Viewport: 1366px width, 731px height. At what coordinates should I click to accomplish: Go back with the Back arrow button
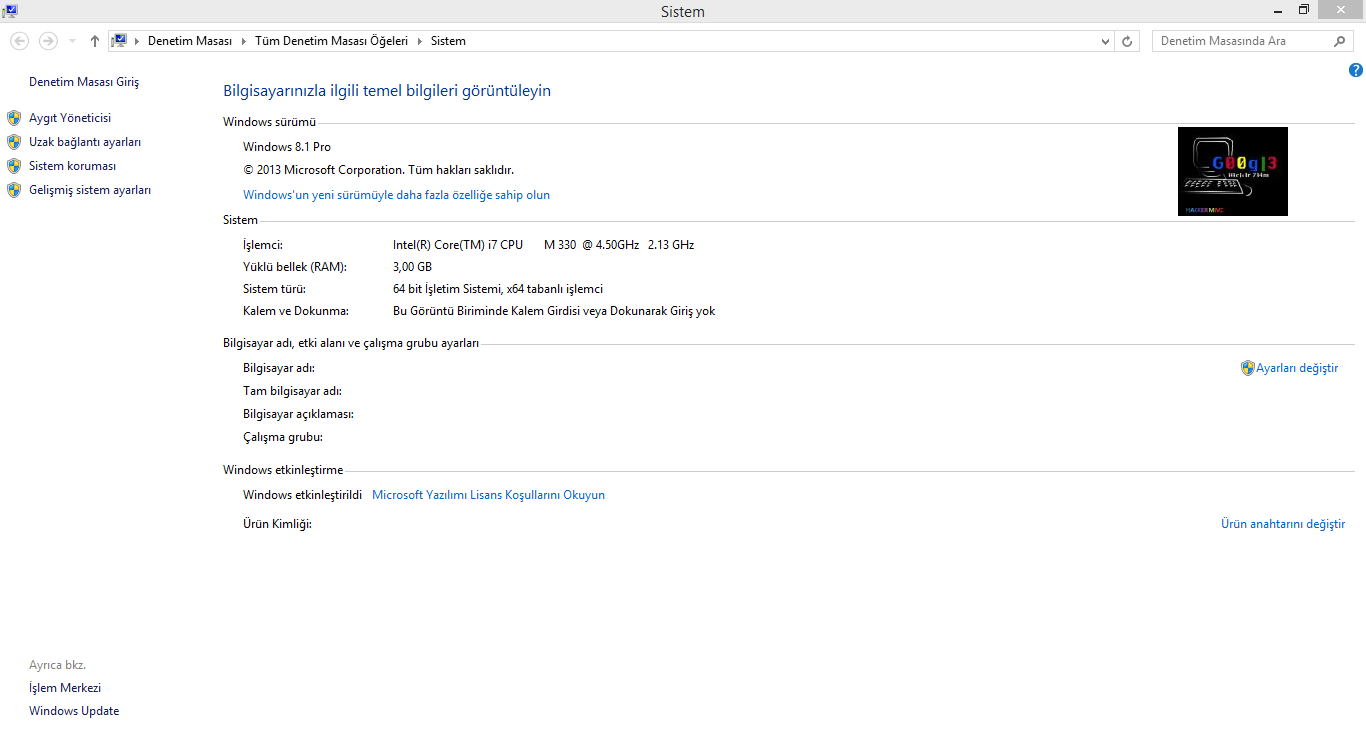pyautogui.click(x=19, y=41)
